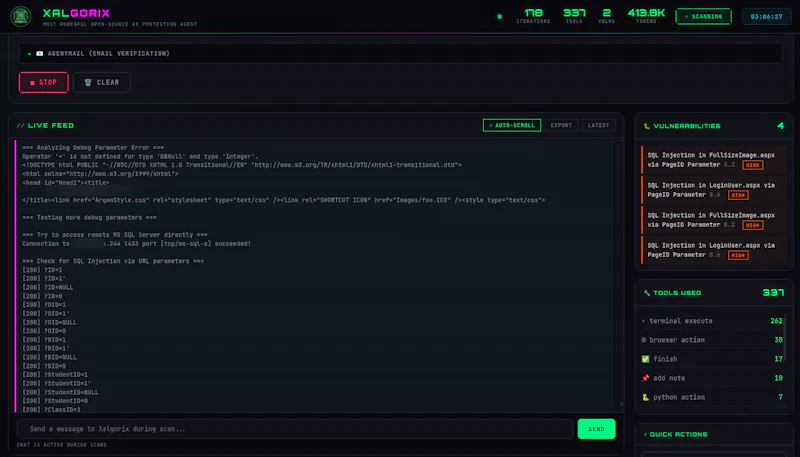Click the AgentMail email icon
The image size is (800, 457).
pyautogui.click(x=39, y=54)
